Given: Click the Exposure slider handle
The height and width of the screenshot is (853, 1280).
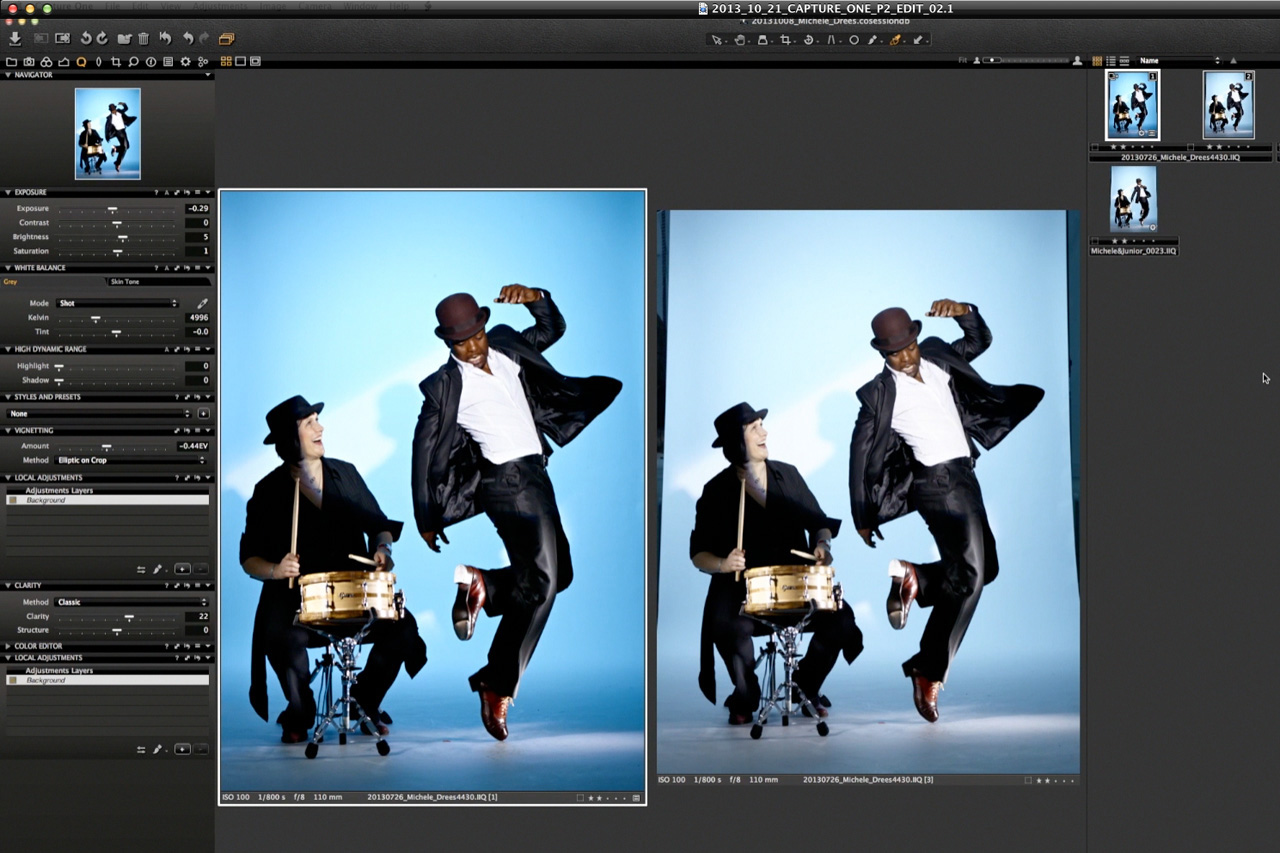Looking at the screenshot, I should point(113,208).
